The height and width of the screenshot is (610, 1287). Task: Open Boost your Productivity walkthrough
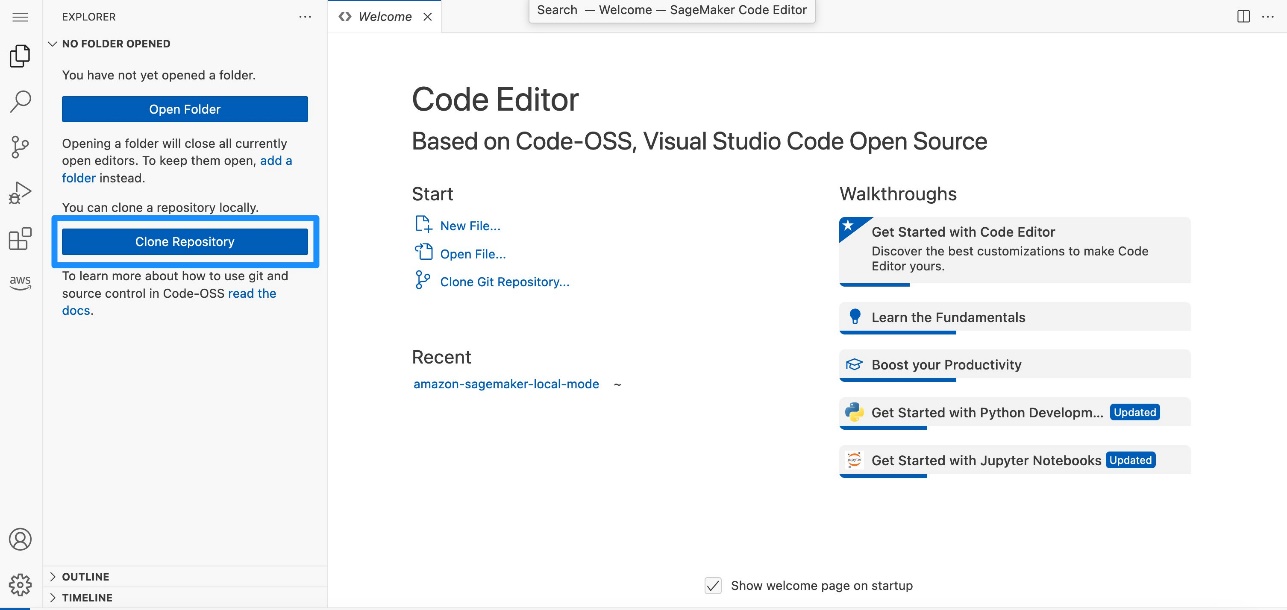coord(1015,365)
